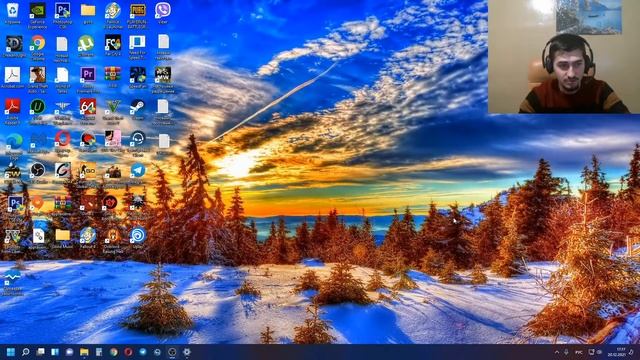Viewport: 640px width, 360px height.
Task: Switch to OBS Studio taskbar icon
Action: tap(172, 352)
